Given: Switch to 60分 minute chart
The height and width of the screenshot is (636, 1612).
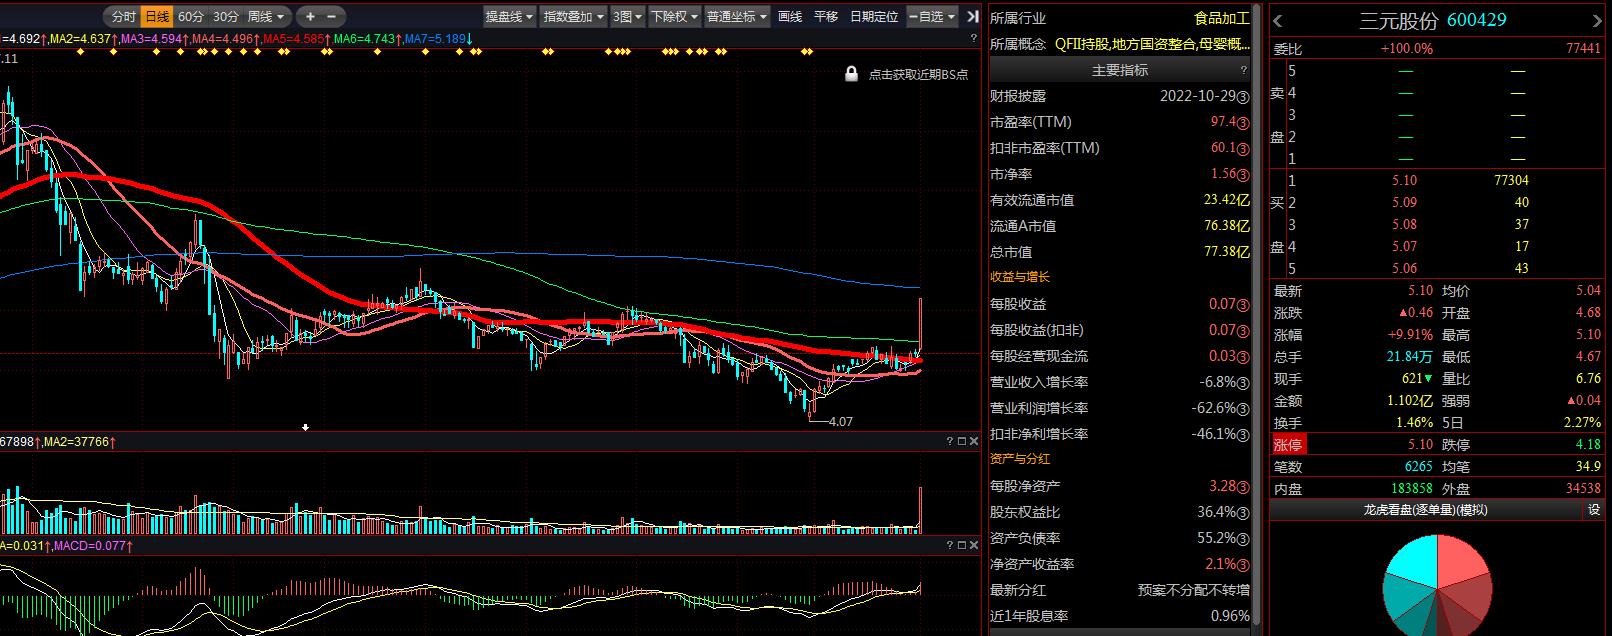Looking at the screenshot, I should click(x=191, y=16).
